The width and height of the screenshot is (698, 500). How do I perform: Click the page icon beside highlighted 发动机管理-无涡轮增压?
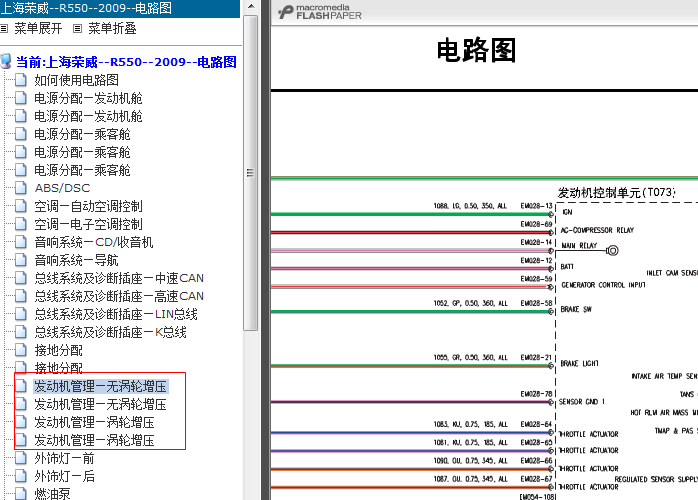coord(20,386)
